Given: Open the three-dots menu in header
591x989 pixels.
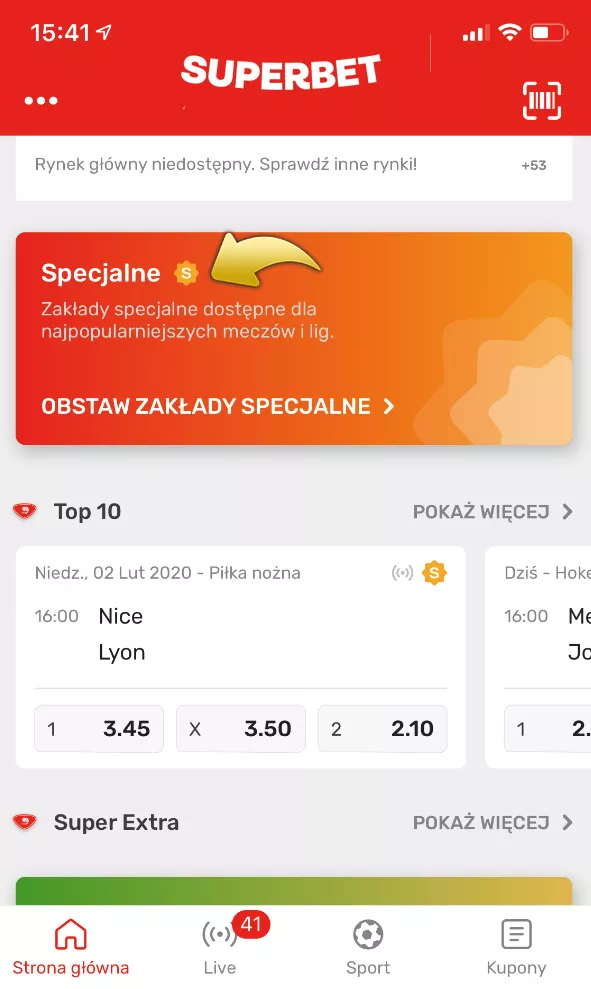Looking at the screenshot, I should 41,100.
